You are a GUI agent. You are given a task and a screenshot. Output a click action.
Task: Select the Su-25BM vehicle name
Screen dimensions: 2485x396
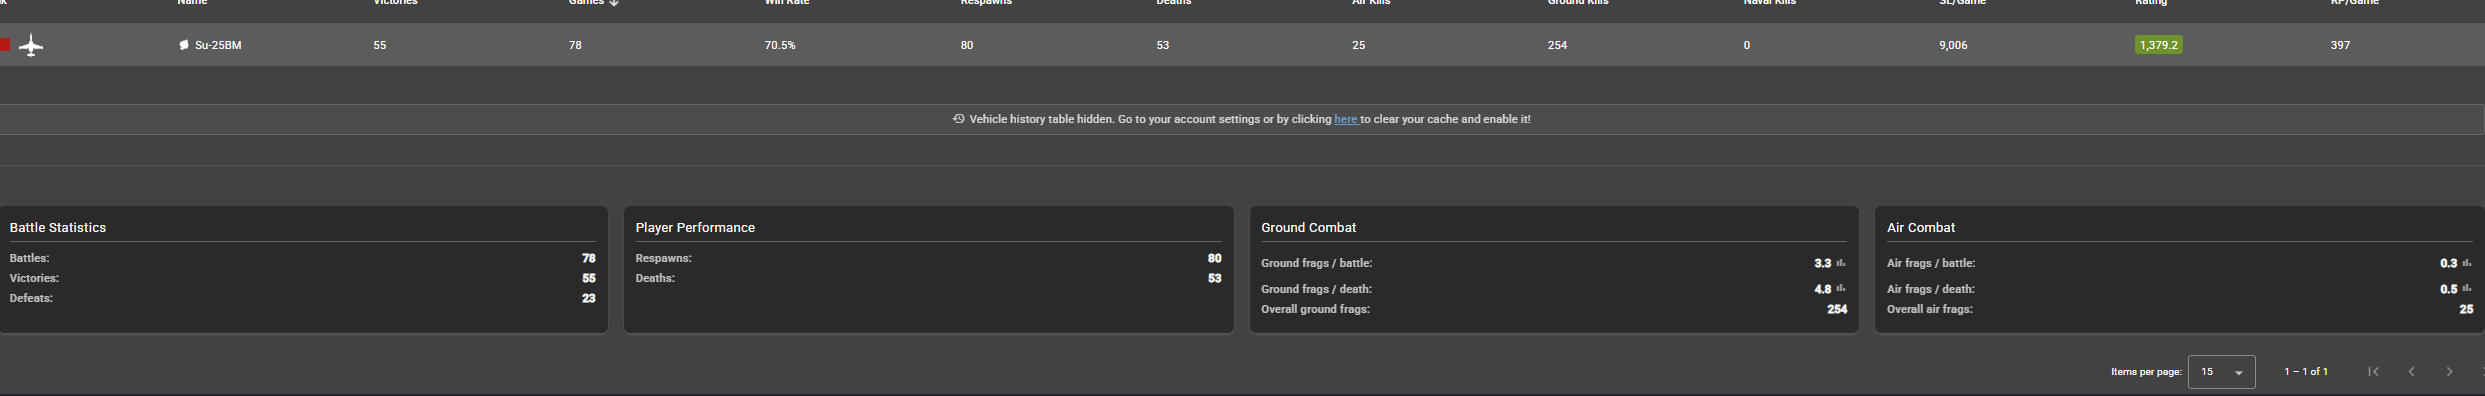click(x=218, y=45)
